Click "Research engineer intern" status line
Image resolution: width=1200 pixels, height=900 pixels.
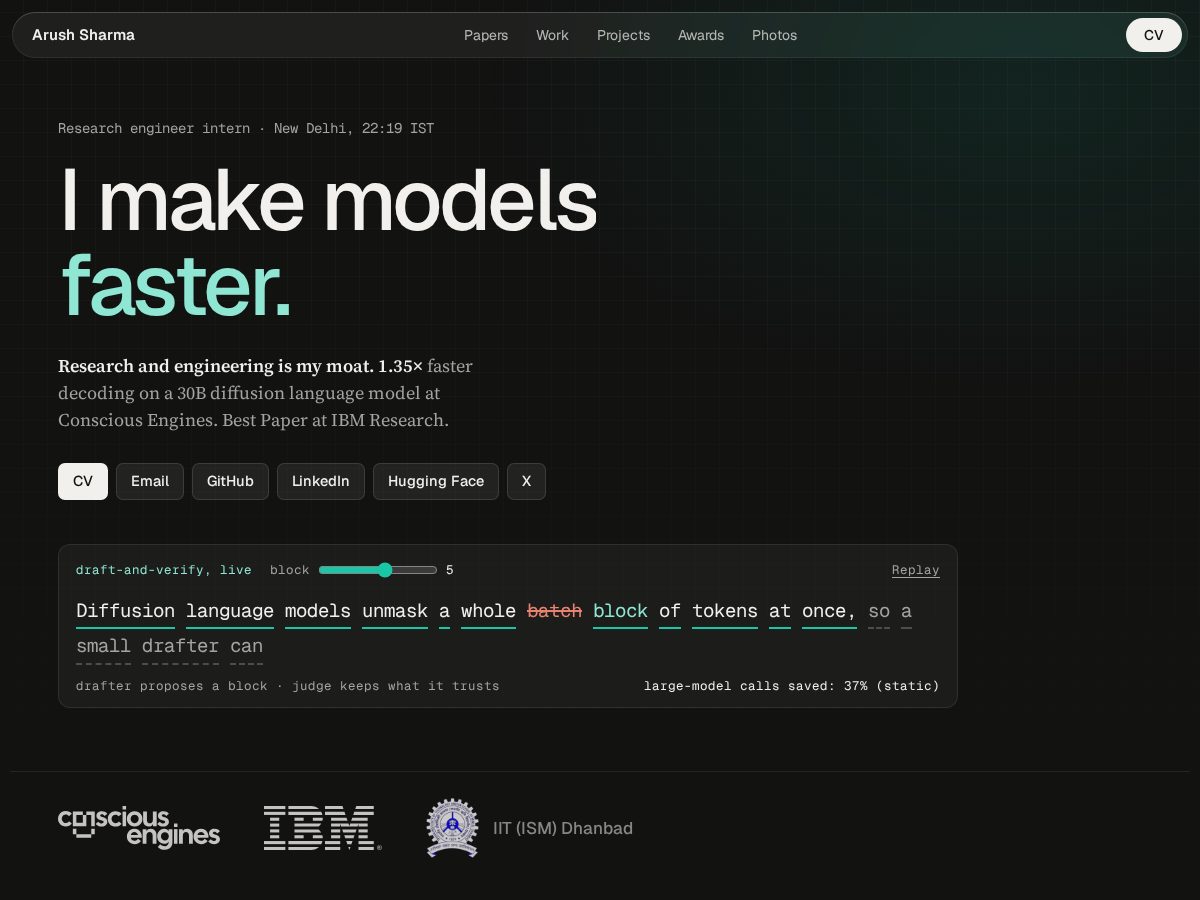click(x=154, y=128)
